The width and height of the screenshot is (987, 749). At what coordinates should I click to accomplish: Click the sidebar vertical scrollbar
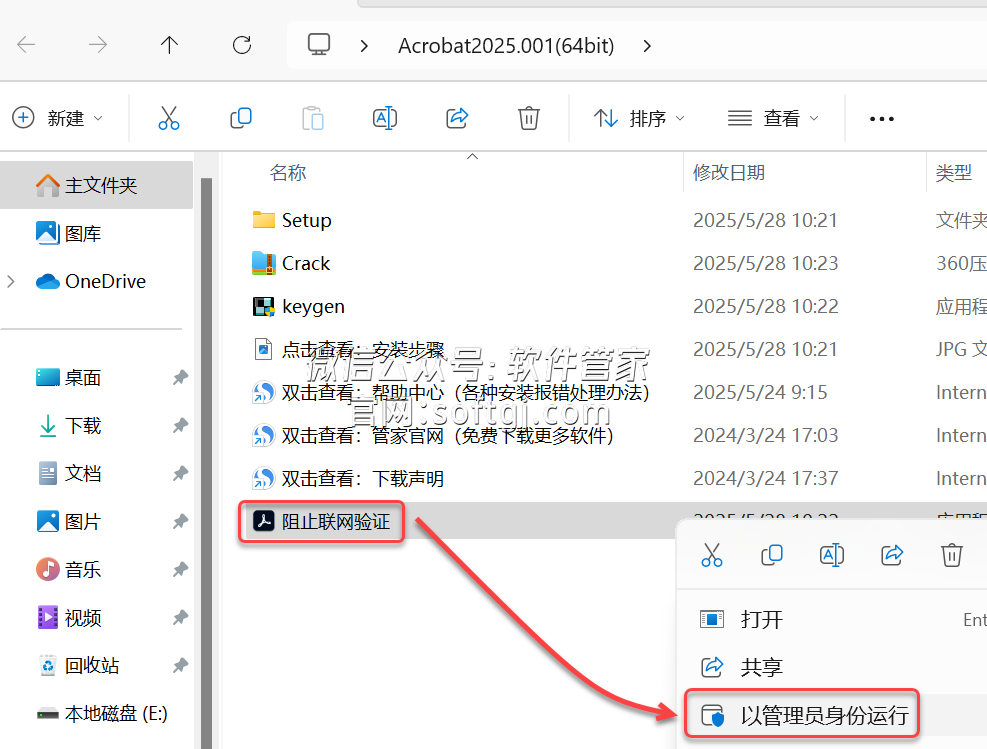point(206,463)
